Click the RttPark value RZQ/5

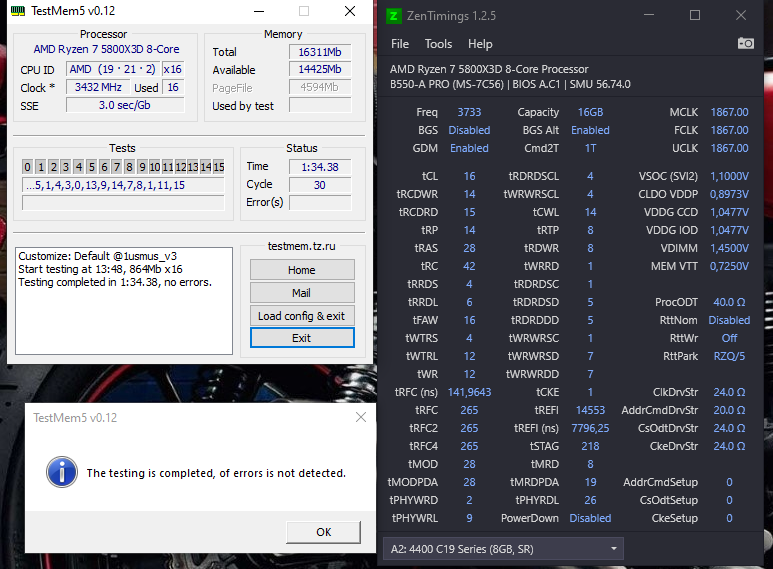729,356
